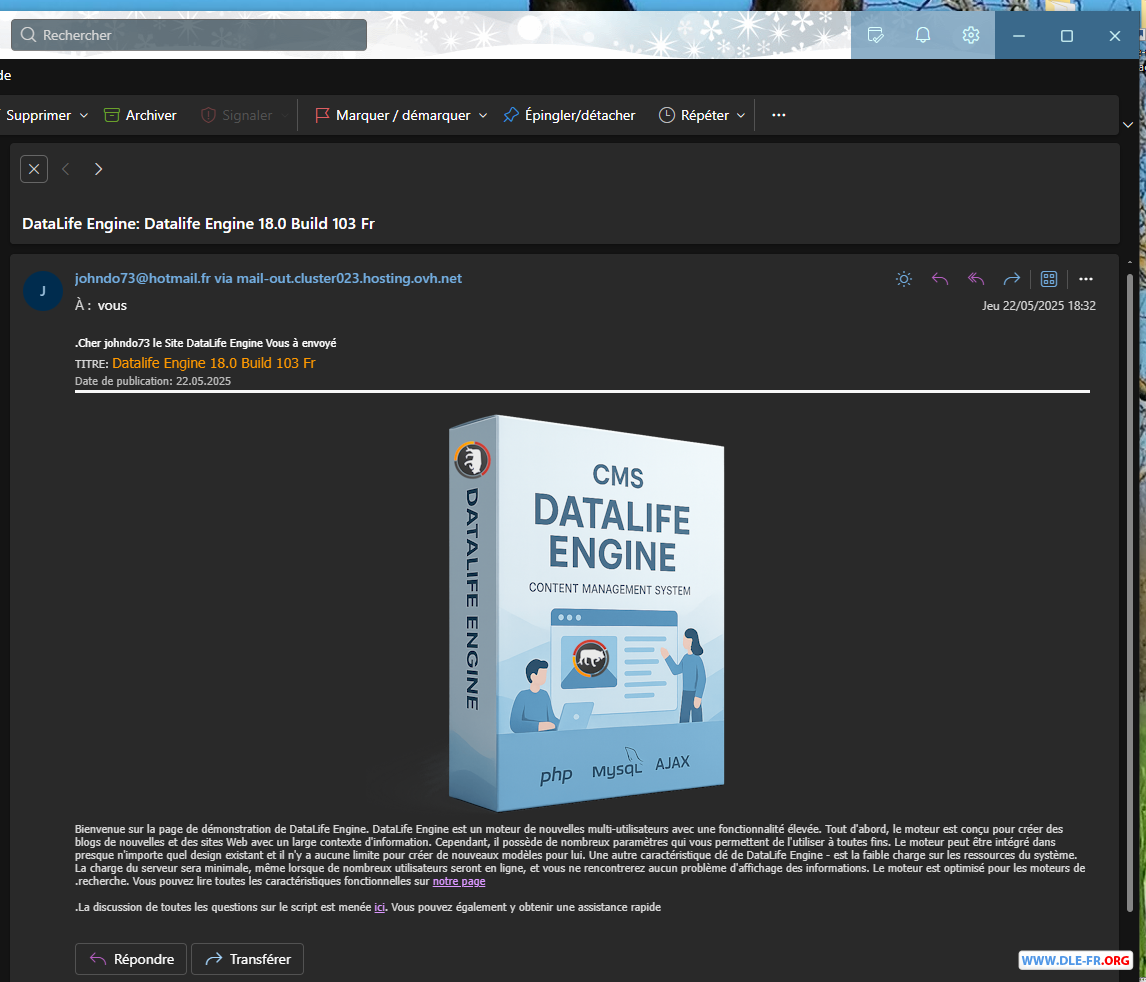Click the Supprimer button
This screenshot has width=1146, height=982.
pos(38,115)
